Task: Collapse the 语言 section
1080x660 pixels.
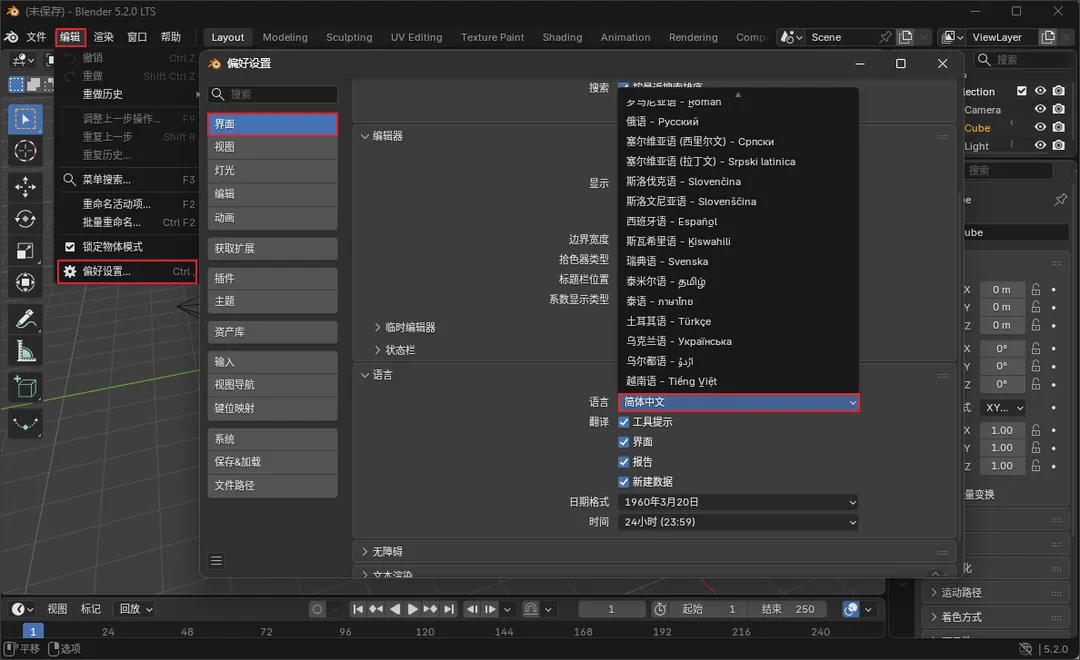Action: (364, 375)
